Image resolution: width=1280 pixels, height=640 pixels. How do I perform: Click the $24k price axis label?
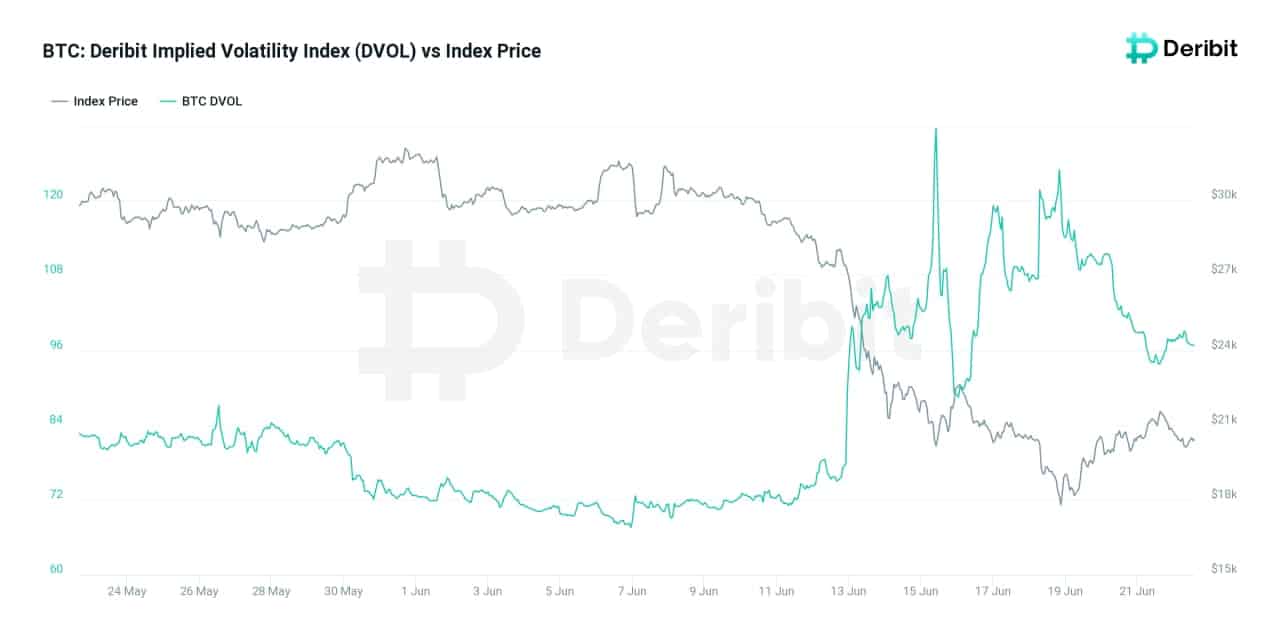(x=1225, y=345)
